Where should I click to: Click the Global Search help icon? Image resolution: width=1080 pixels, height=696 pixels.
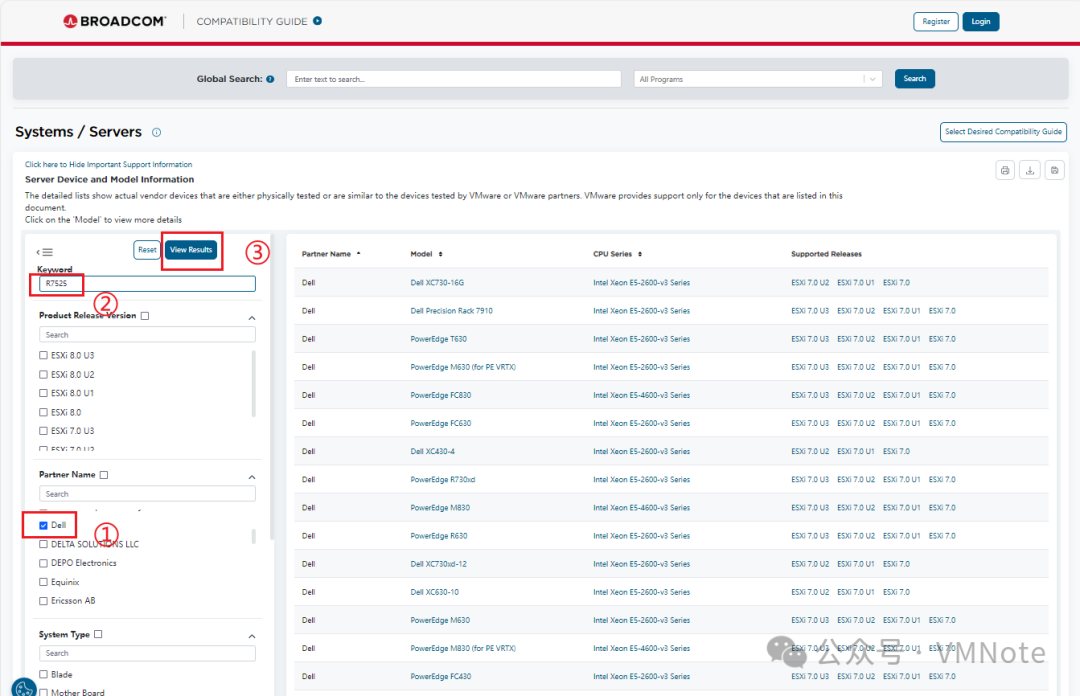point(270,79)
